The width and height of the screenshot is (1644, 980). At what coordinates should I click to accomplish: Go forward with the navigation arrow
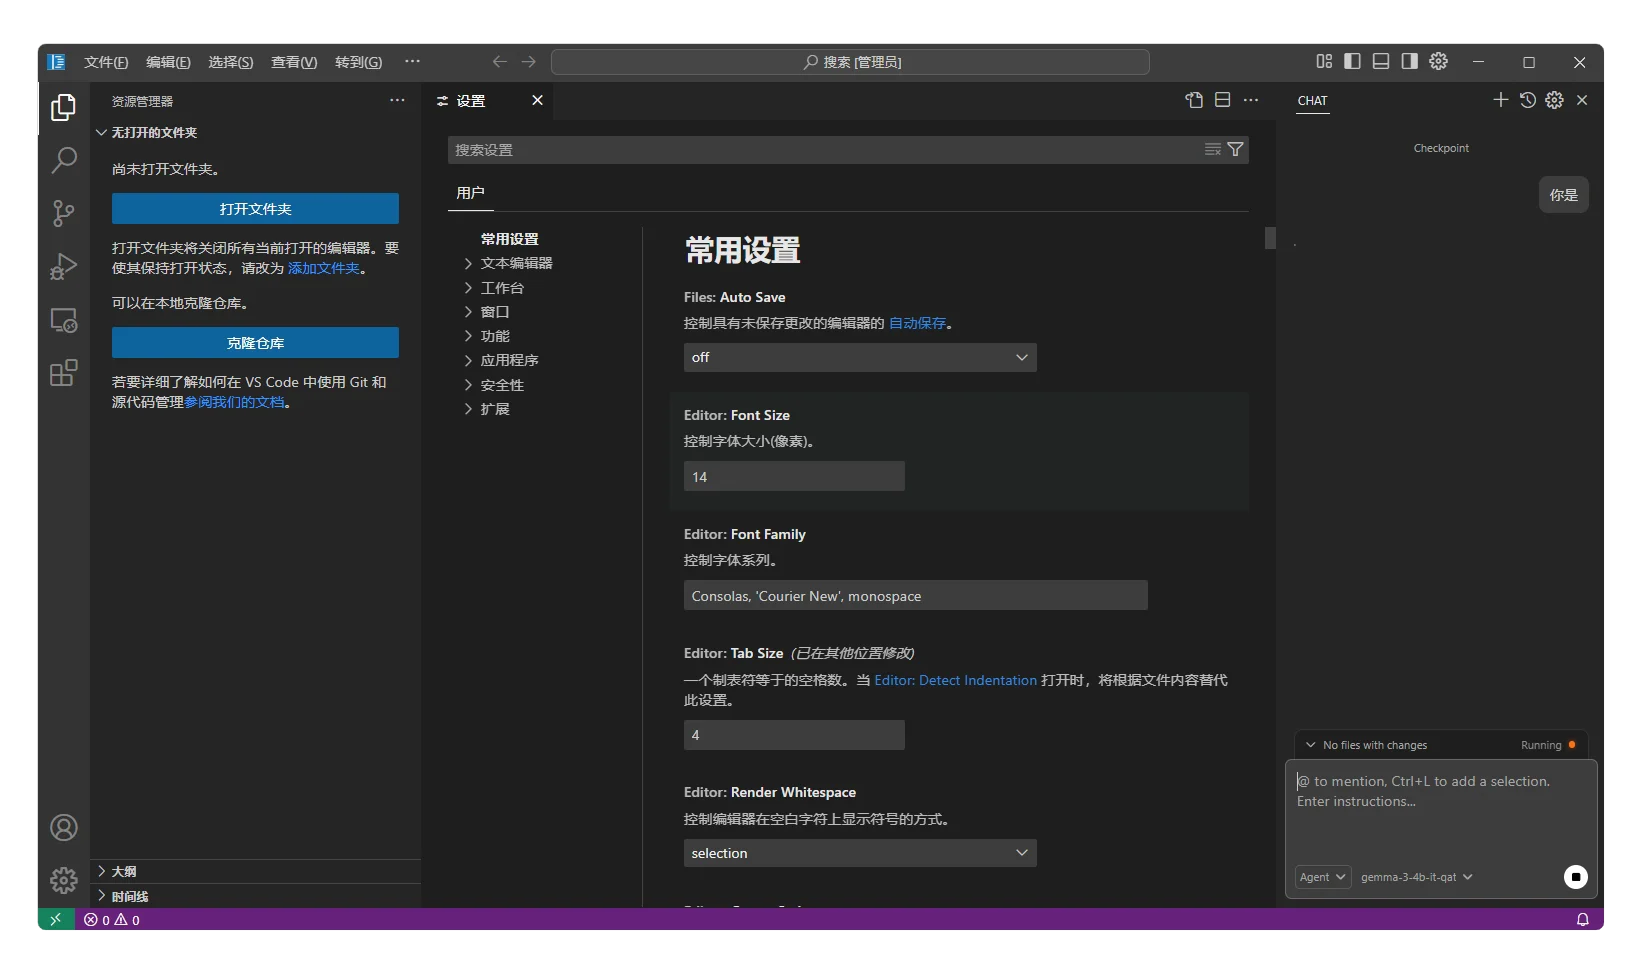pyautogui.click(x=529, y=62)
